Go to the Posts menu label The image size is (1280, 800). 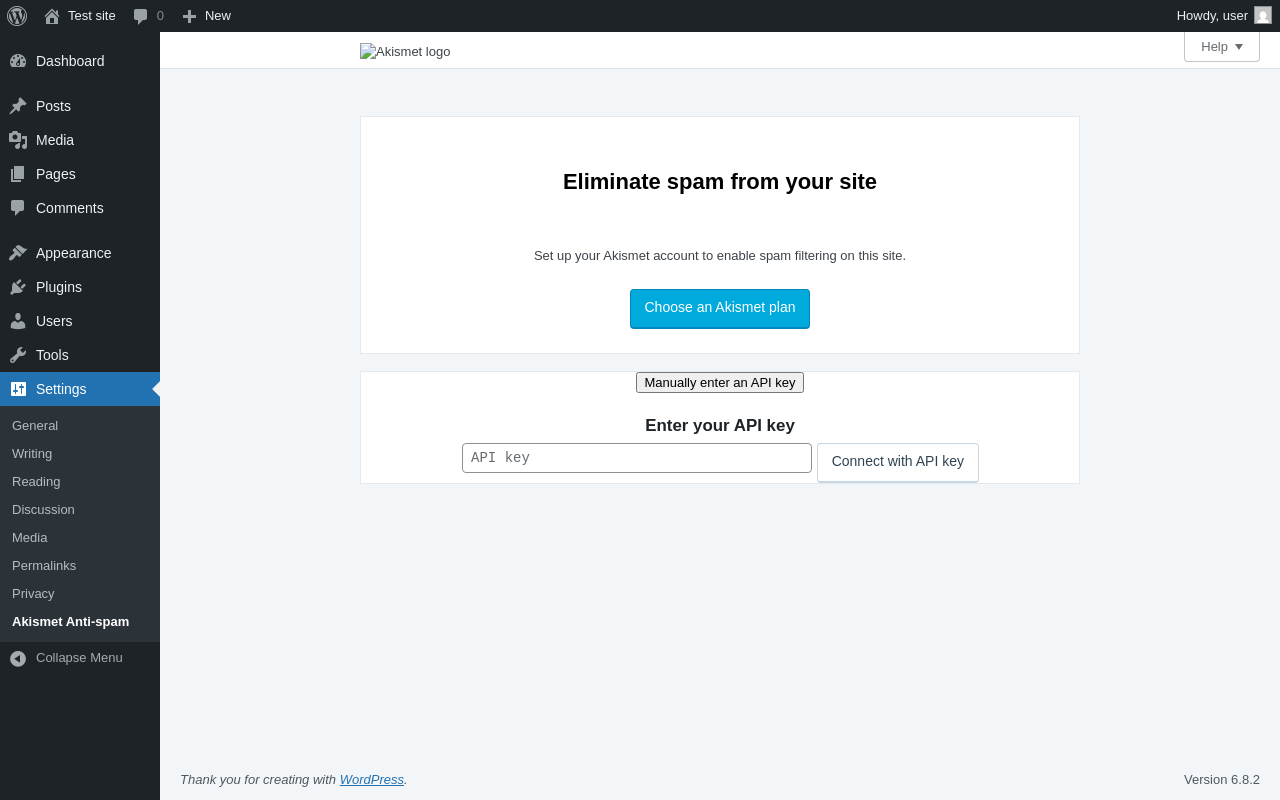tap(53, 106)
